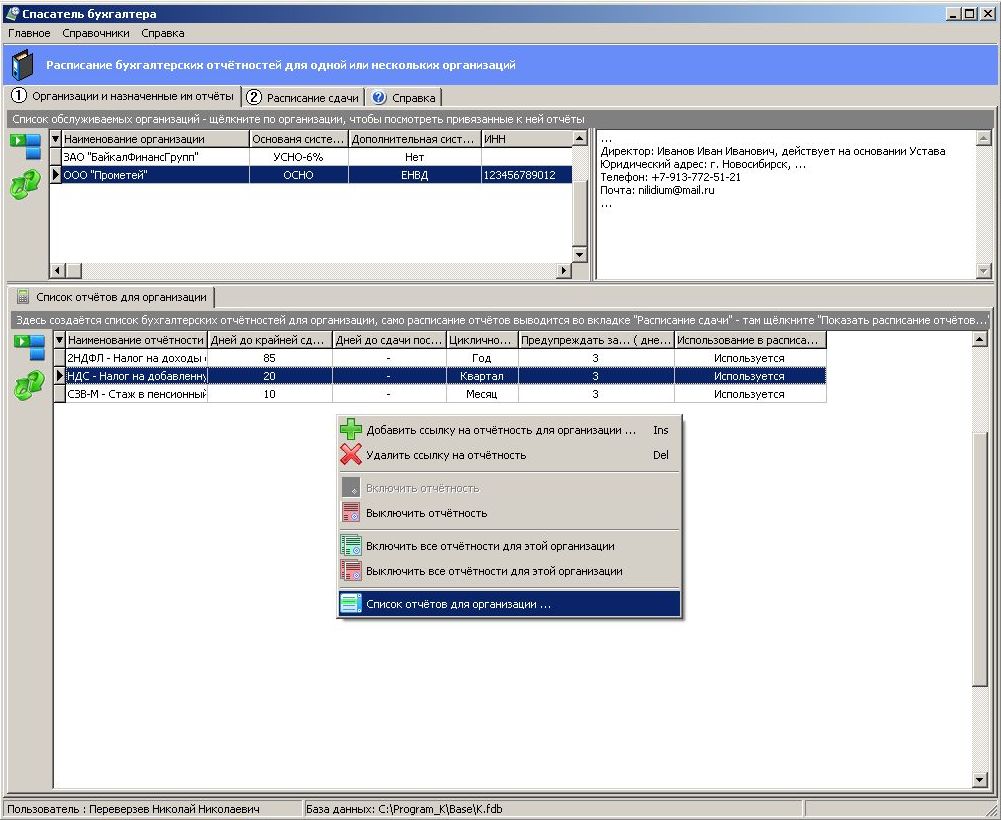Open column dropdown arrow in organizations grid header

[56, 139]
